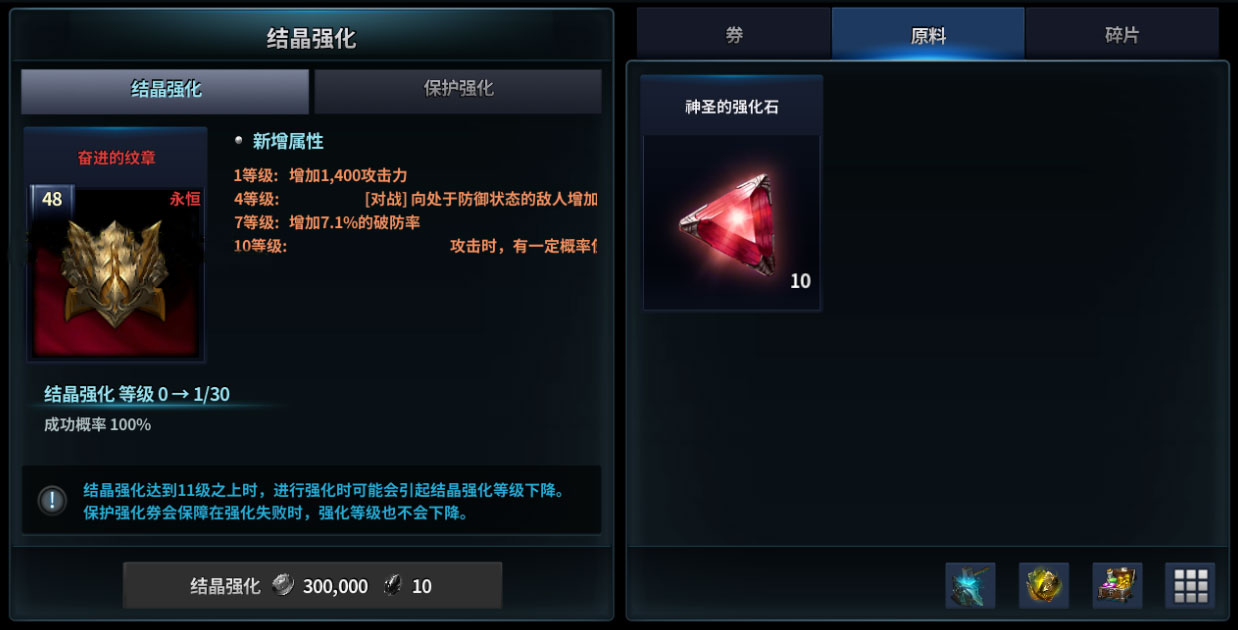Switch to the 保护强化 tab
Screen dimensions: 1238x630
[x=458, y=89]
